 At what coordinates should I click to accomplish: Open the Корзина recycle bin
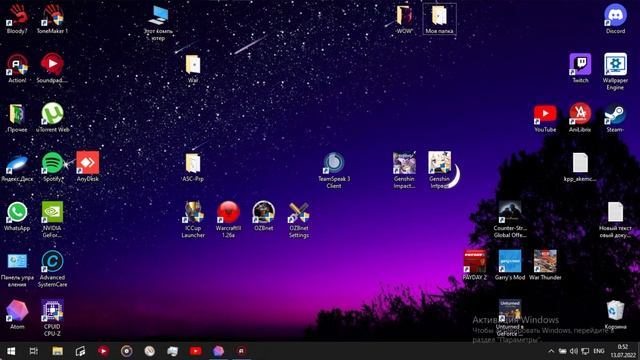pos(615,314)
